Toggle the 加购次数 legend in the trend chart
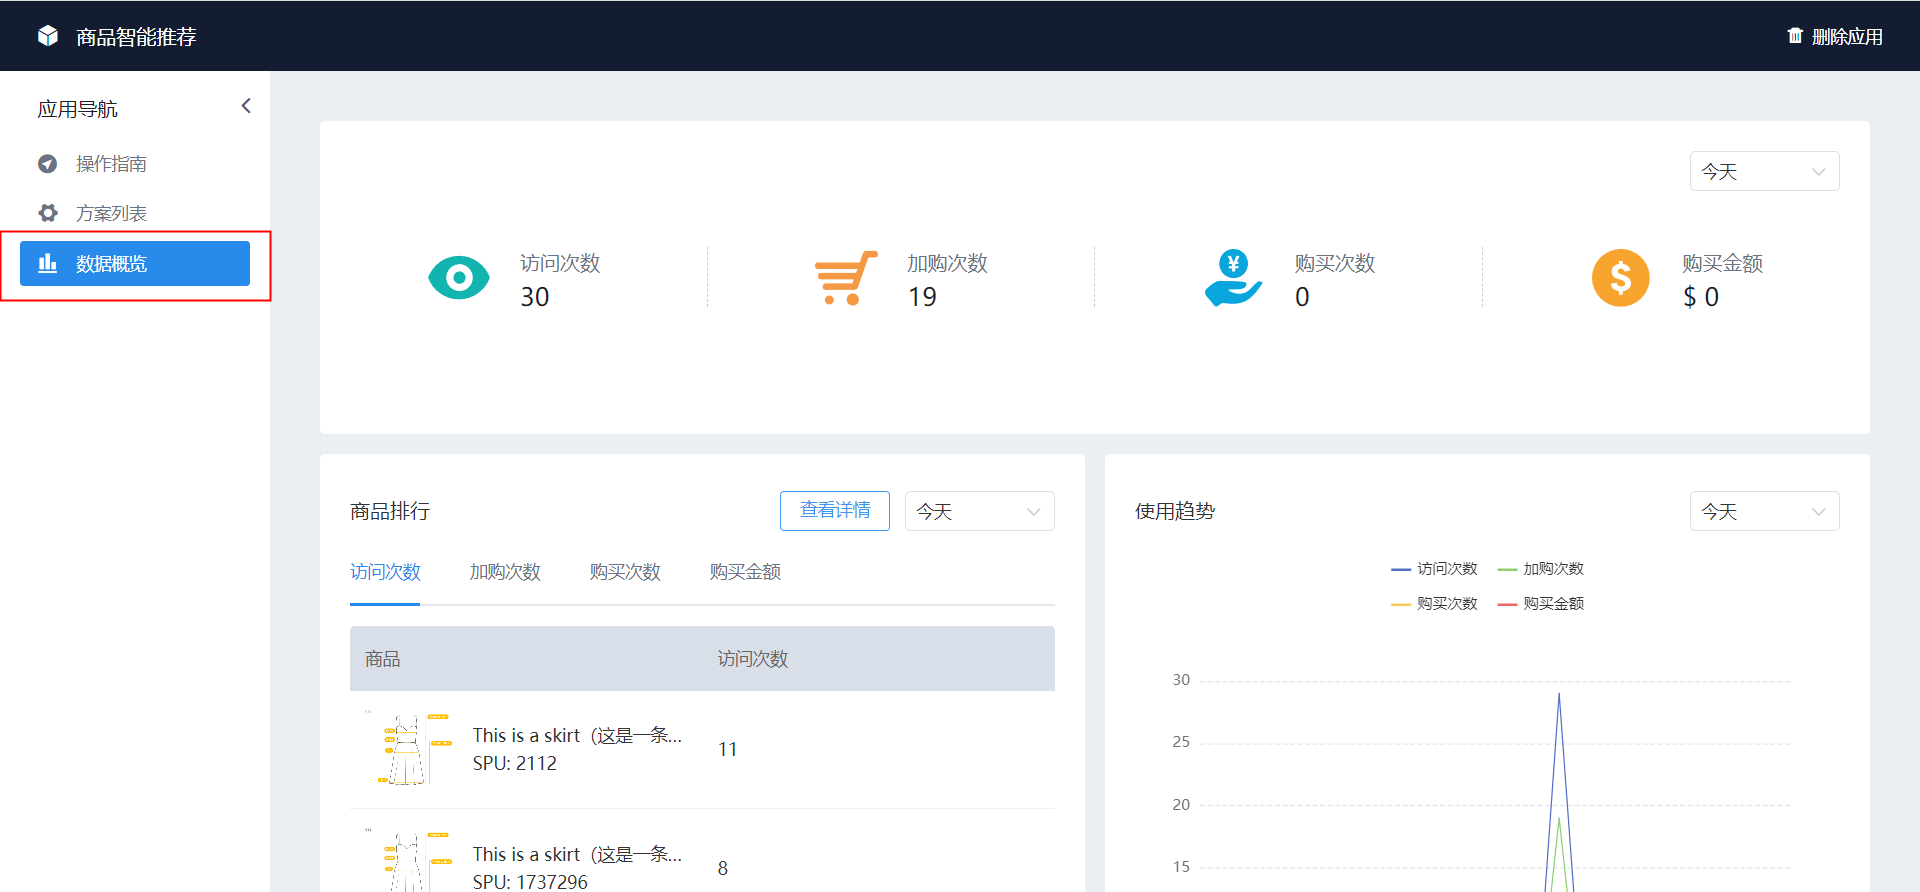This screenshot has width=1920, height=892. point(1540,569)
